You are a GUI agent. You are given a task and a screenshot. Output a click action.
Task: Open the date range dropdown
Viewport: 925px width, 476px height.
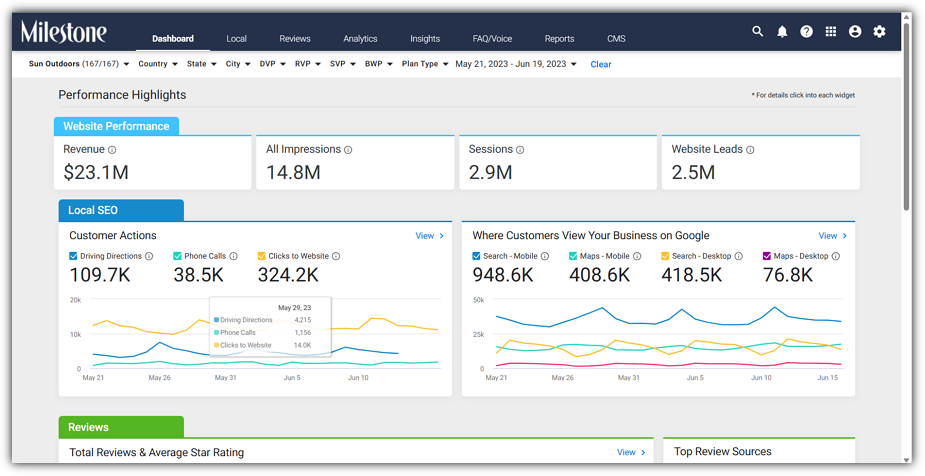pos(516,64)
